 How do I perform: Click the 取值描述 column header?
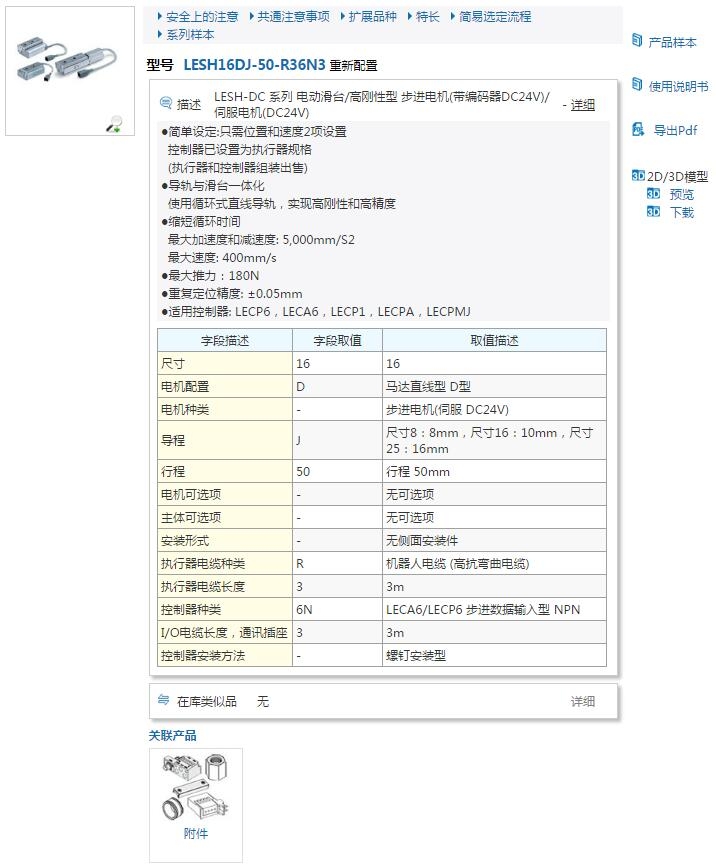click(494, 340)
